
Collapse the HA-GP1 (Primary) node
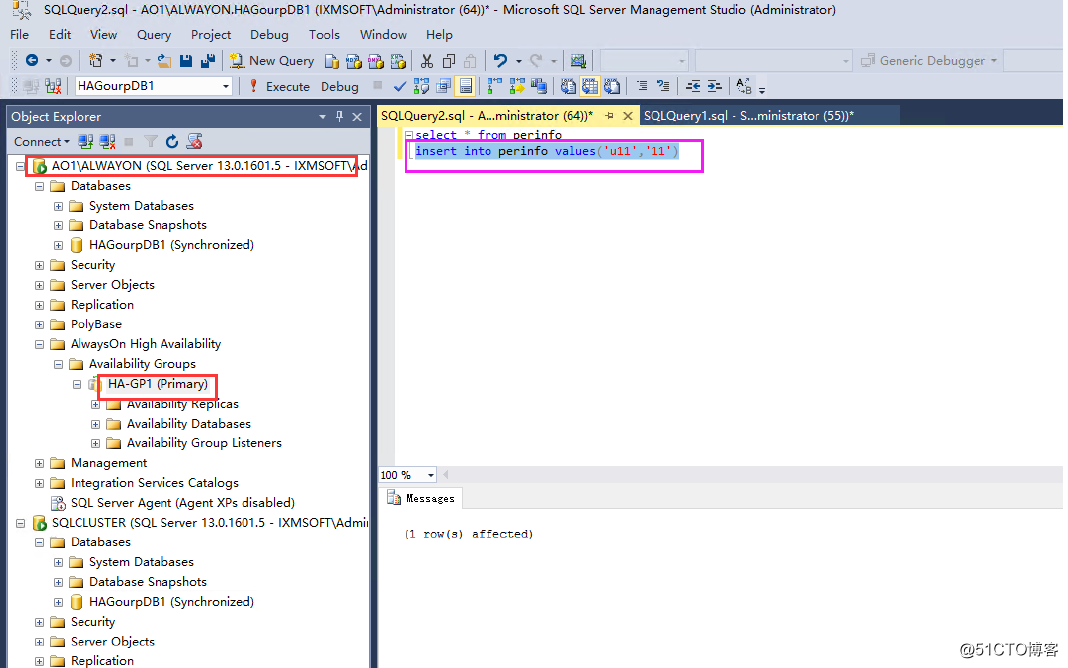pyautogui.click(x=77, y=385)
